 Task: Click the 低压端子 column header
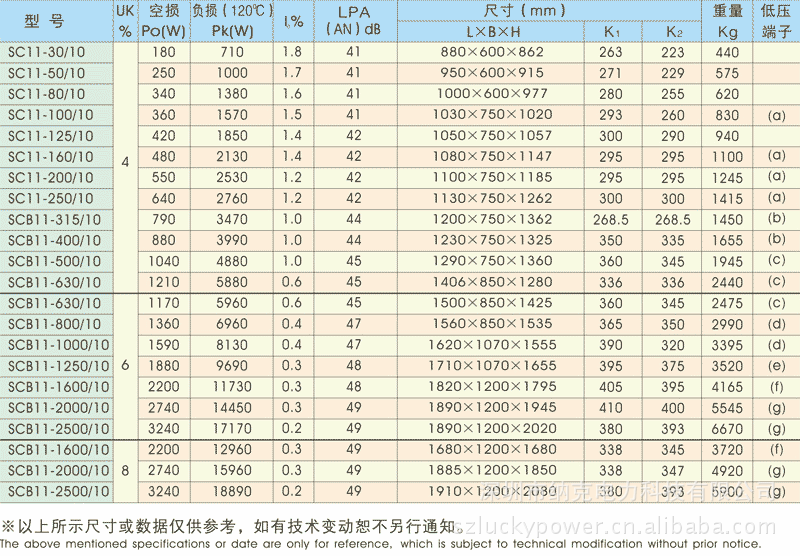pos(777,21)
